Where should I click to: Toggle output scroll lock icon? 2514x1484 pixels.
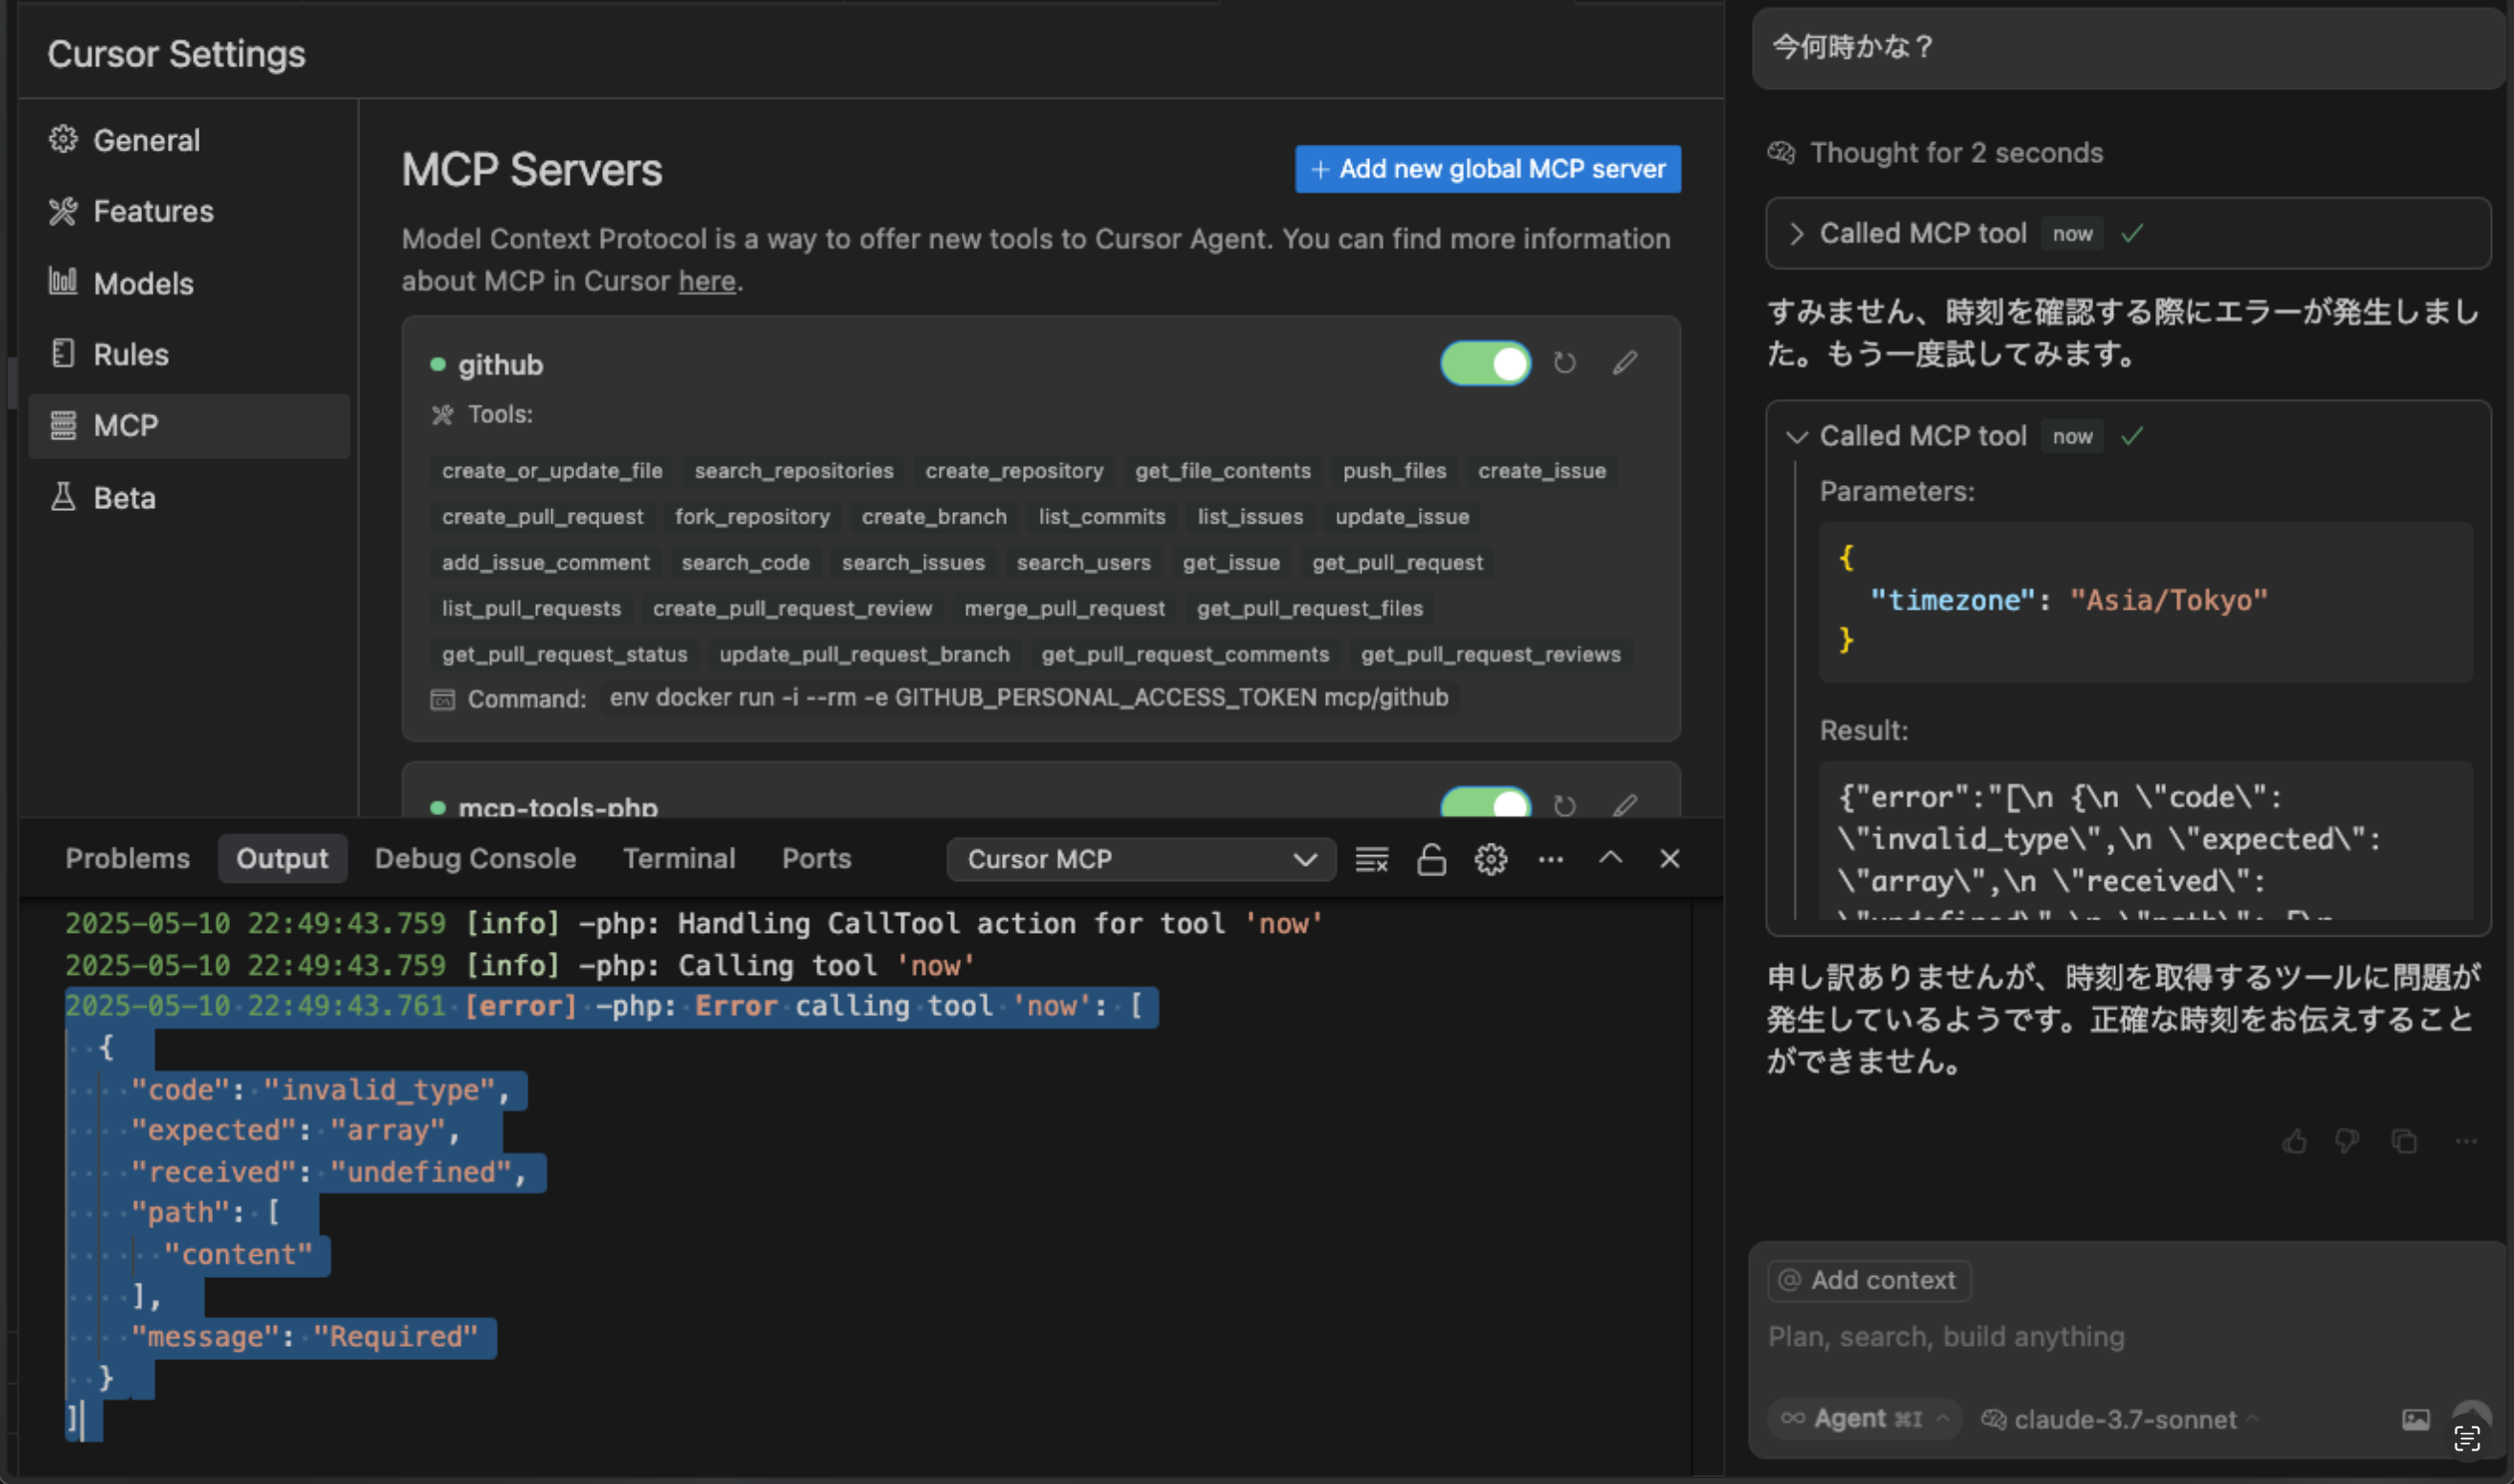pos(1431,860)
